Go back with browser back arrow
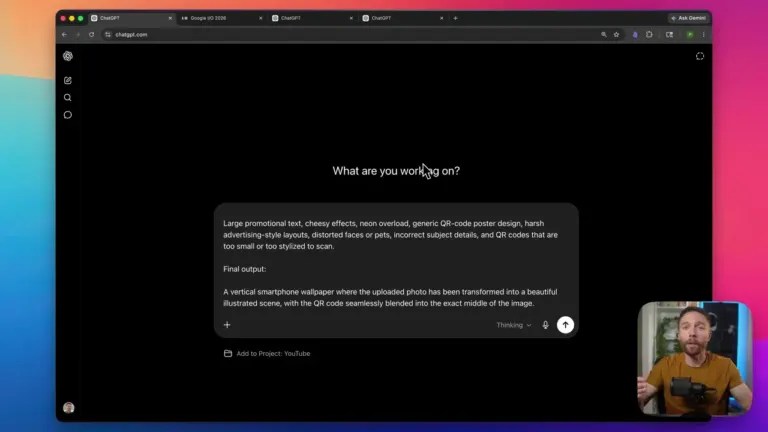The image size is (768, 432). pos(64,35)
